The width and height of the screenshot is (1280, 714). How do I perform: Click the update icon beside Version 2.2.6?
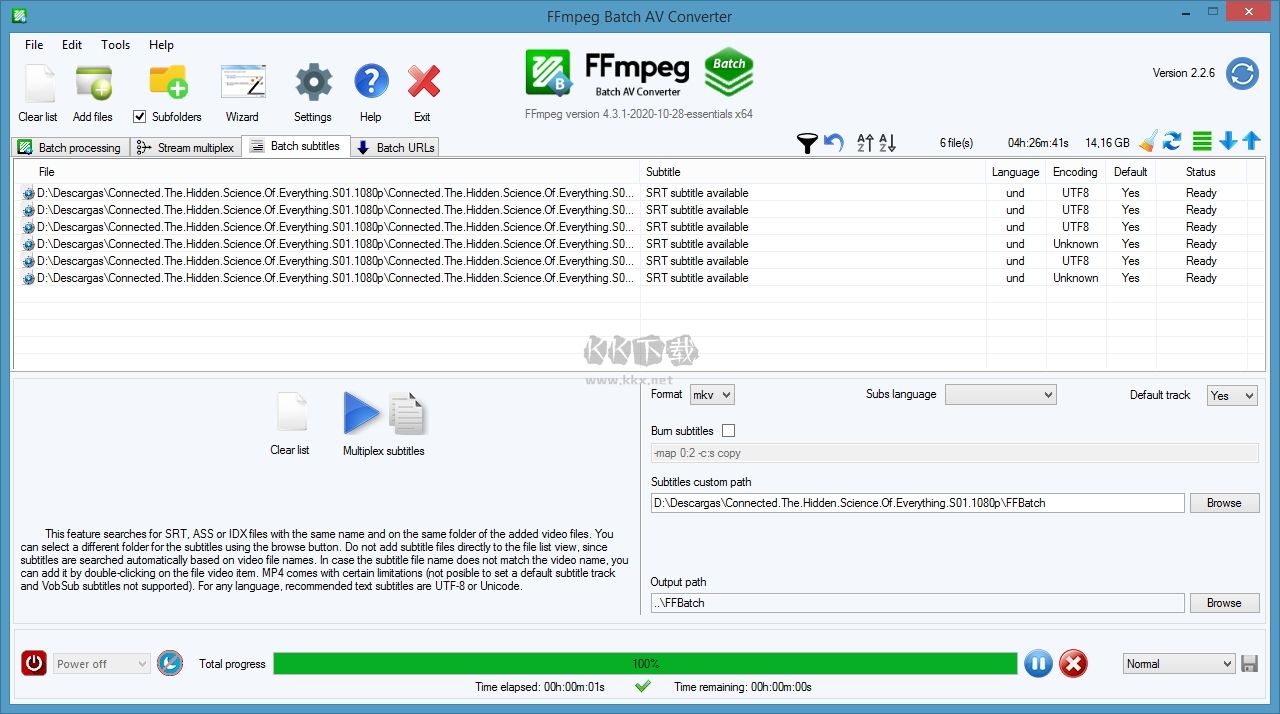click(1243, 73)
